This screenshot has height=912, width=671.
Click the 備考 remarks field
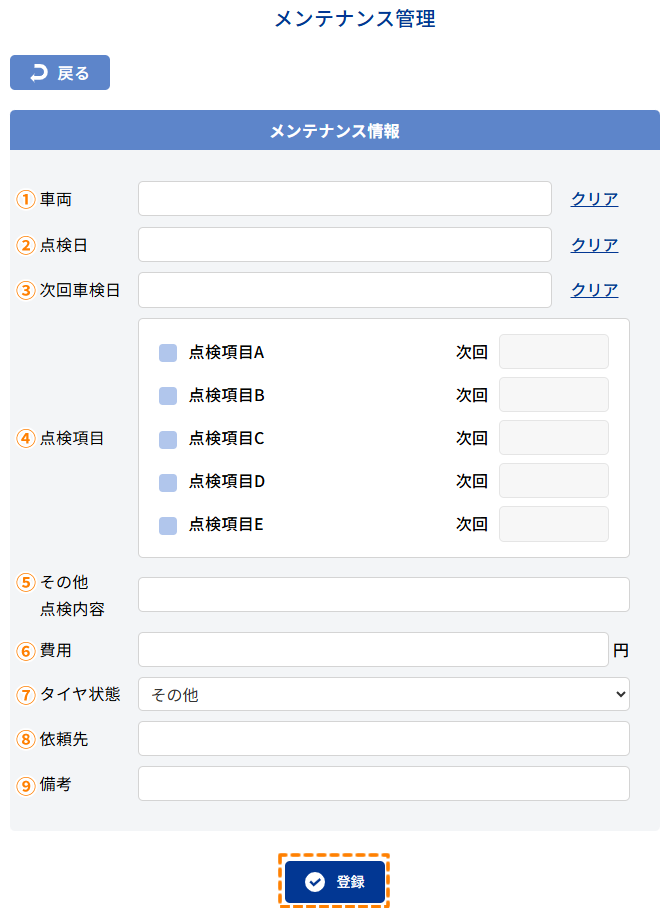(384, 784)
